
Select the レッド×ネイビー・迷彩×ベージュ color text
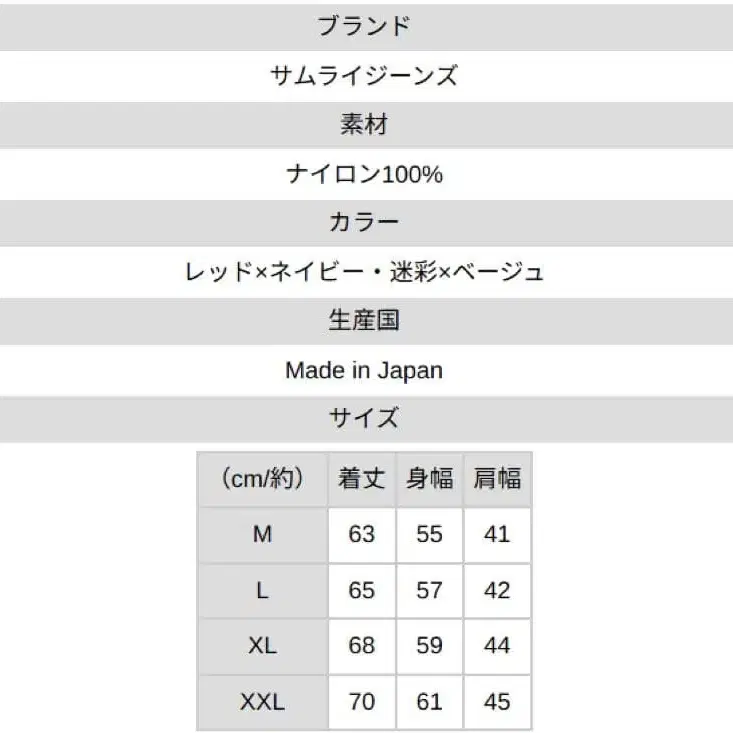tap(364, 271)
